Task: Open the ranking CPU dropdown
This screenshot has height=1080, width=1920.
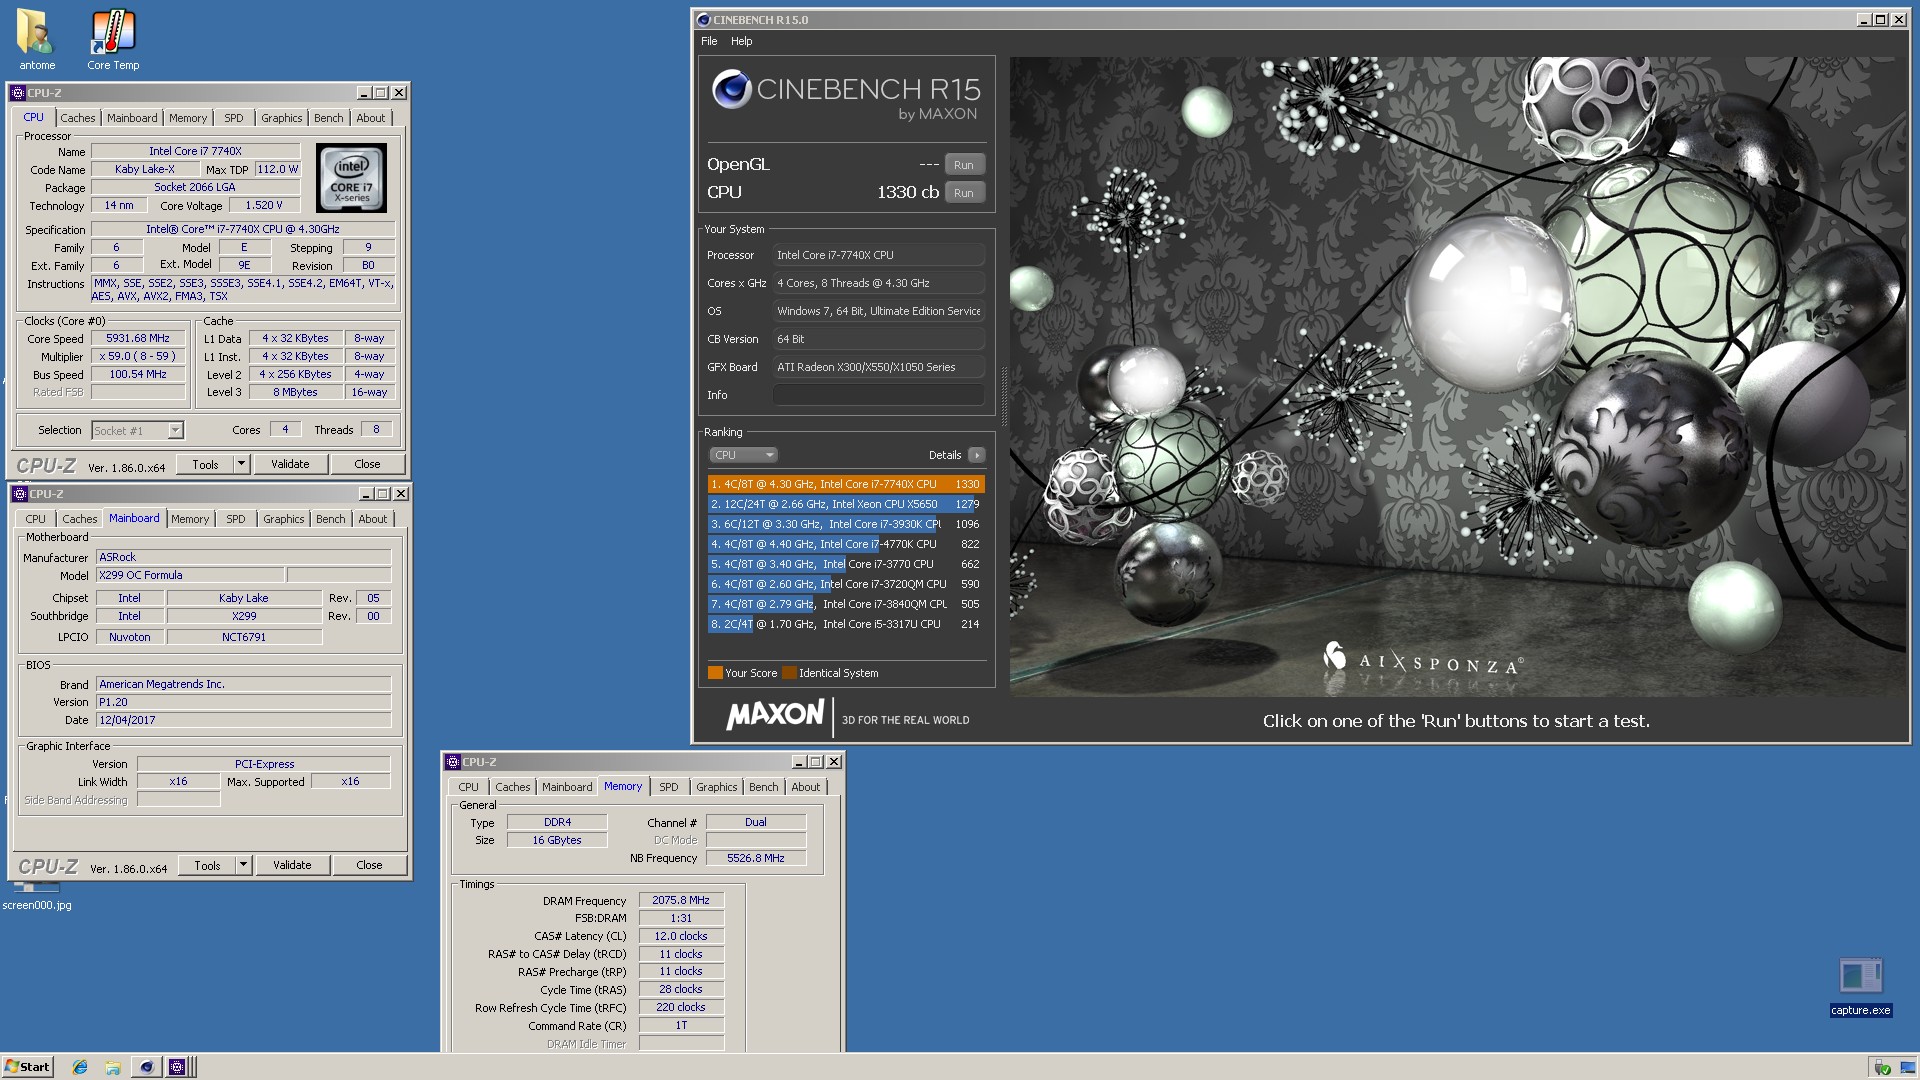Action: (743, 455)
